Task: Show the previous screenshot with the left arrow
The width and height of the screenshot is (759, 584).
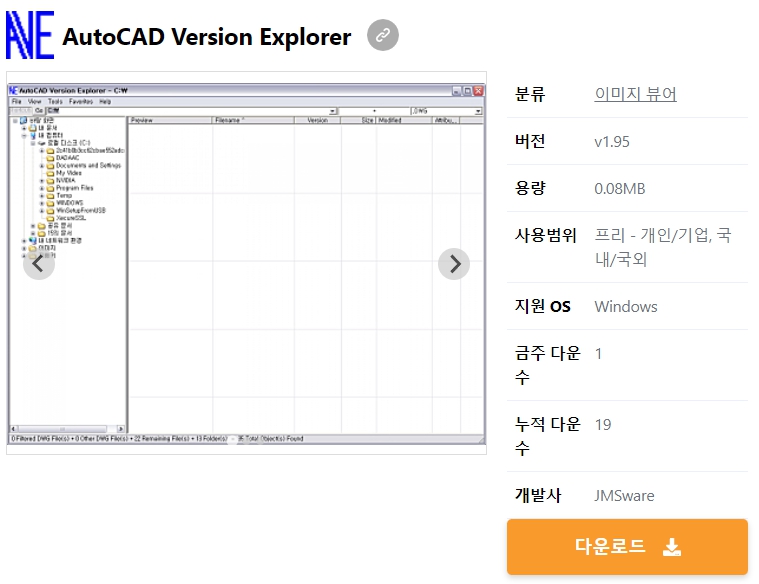Action: click(x=39, y=264)
